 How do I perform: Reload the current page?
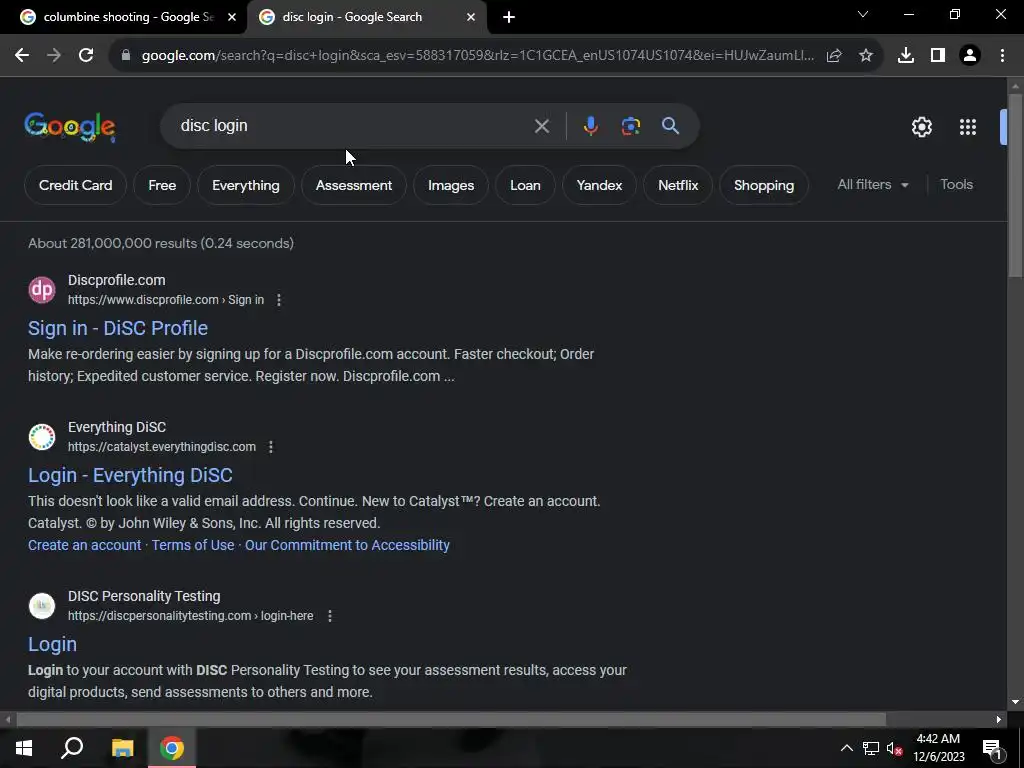86,56
